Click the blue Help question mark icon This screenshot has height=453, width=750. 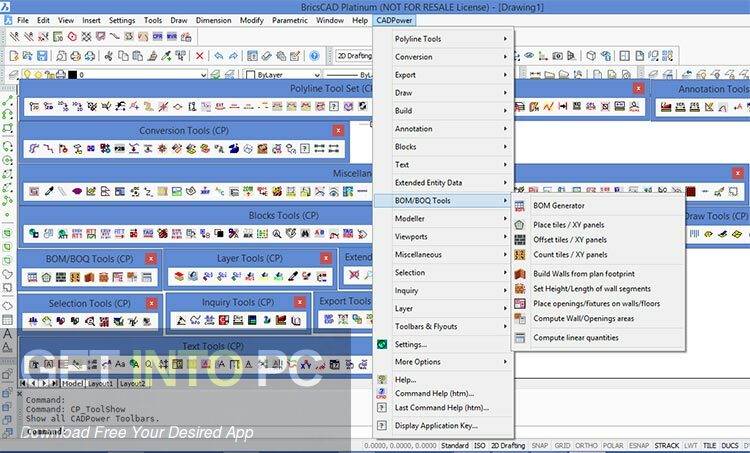314,56
